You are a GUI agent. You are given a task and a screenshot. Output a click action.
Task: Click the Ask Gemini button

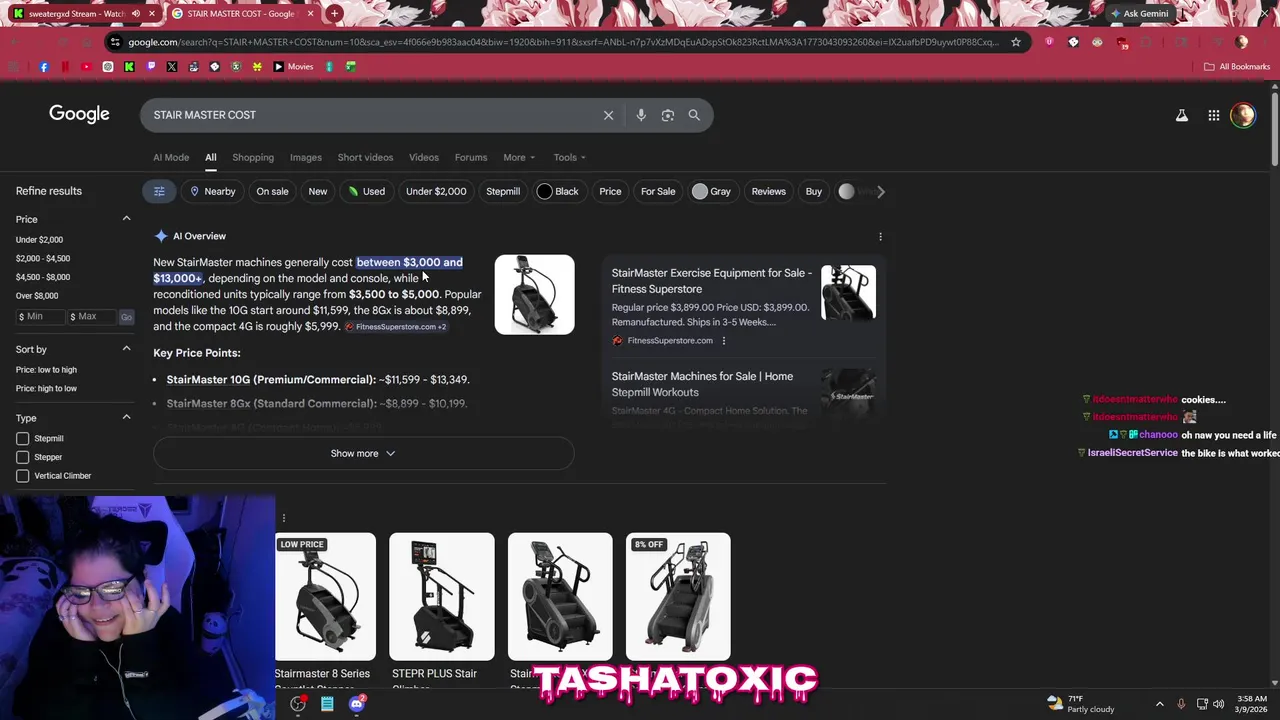point(1139,14)
